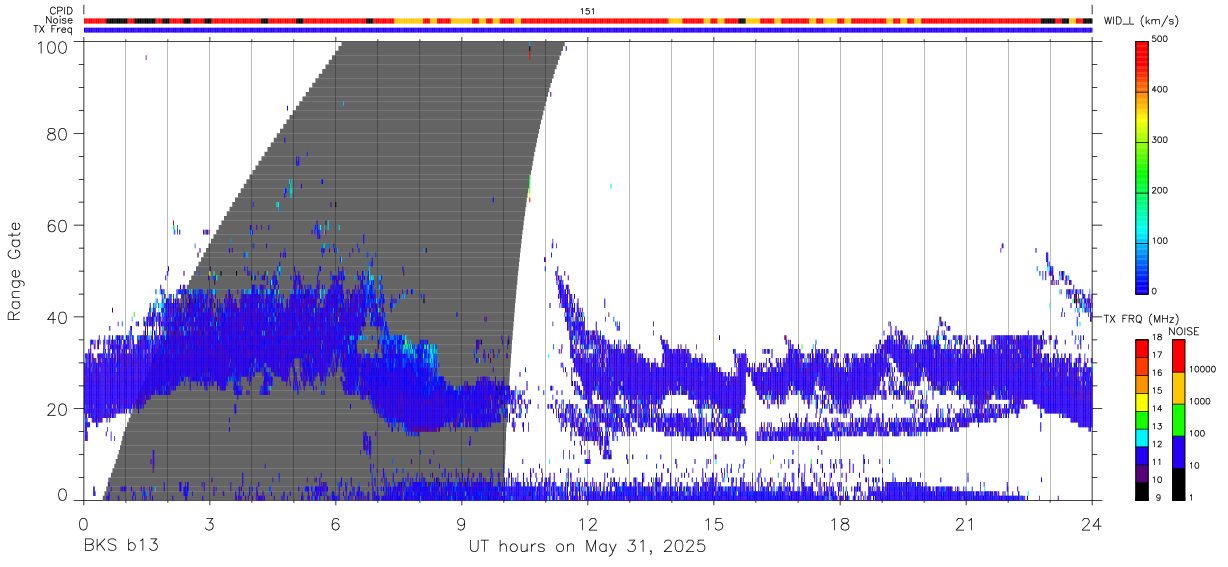
Task: Click the Noise row label
Action: [60, 20]
